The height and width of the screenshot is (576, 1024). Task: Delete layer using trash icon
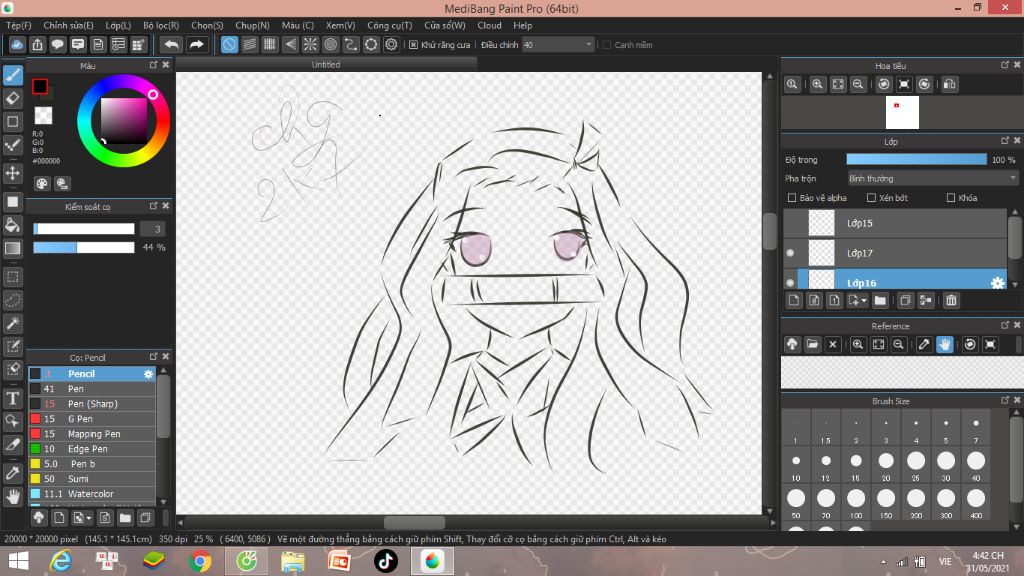951,300
